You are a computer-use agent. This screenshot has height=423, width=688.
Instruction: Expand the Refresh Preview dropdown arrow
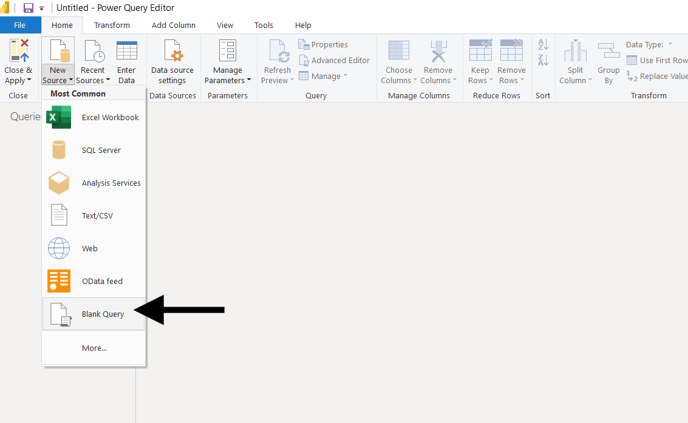pos(292,80)
